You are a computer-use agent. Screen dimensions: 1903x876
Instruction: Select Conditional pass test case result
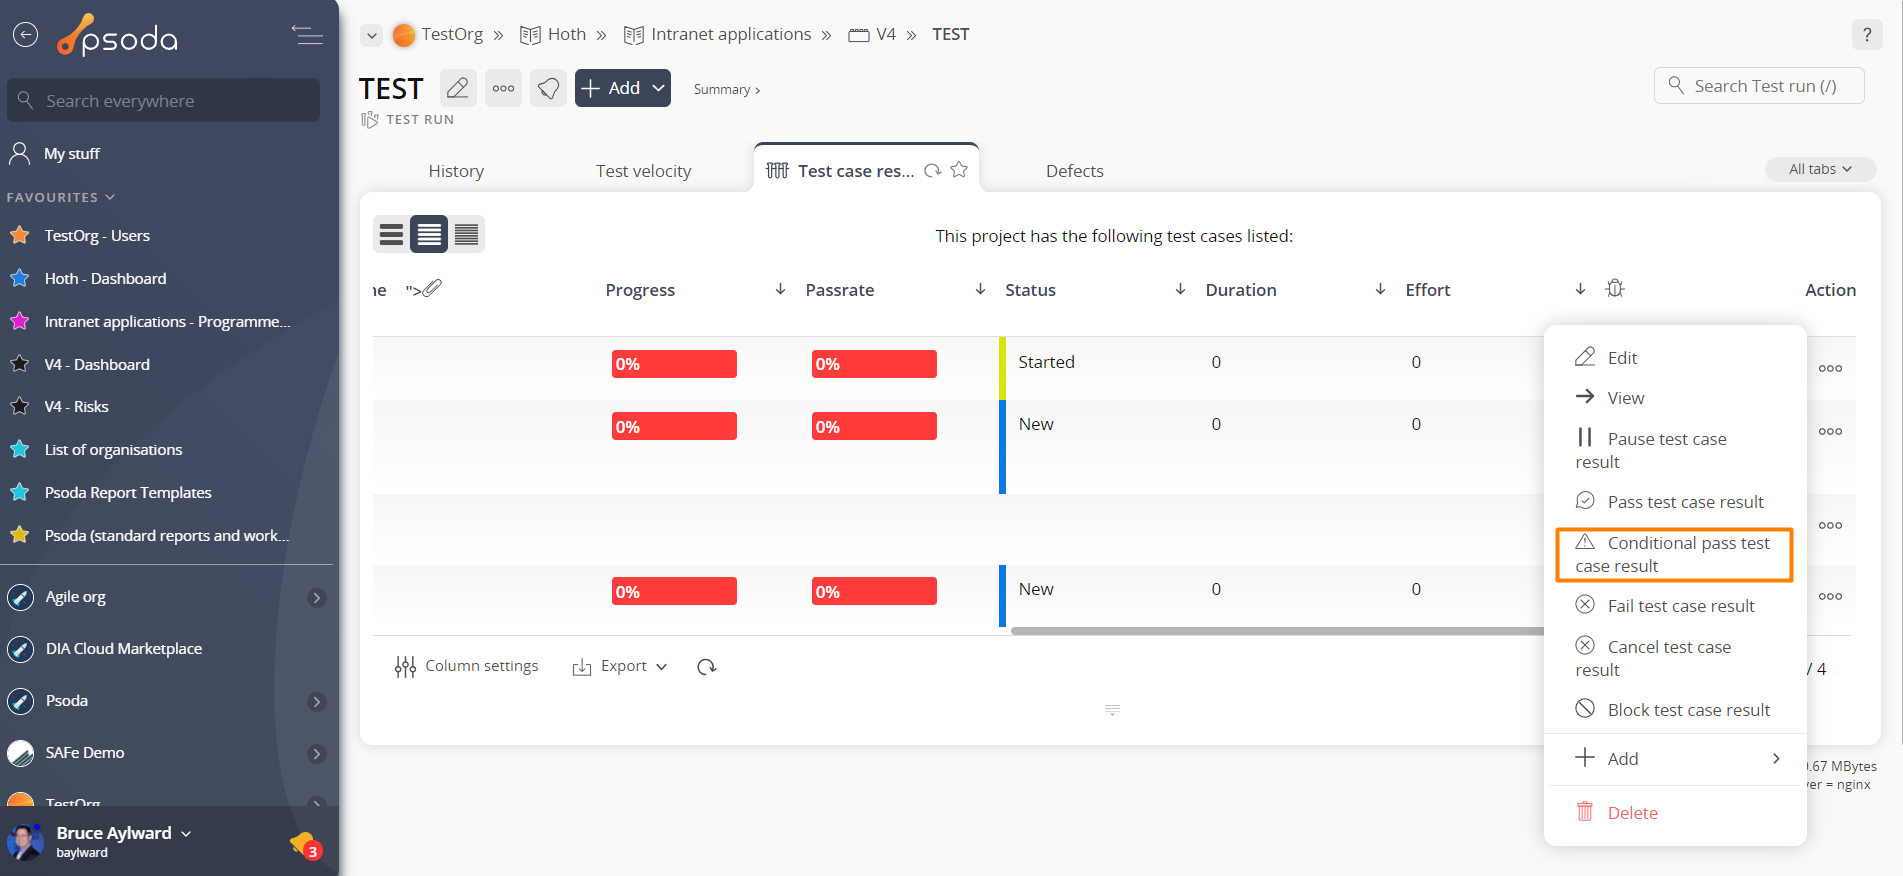click(1675, 554)
